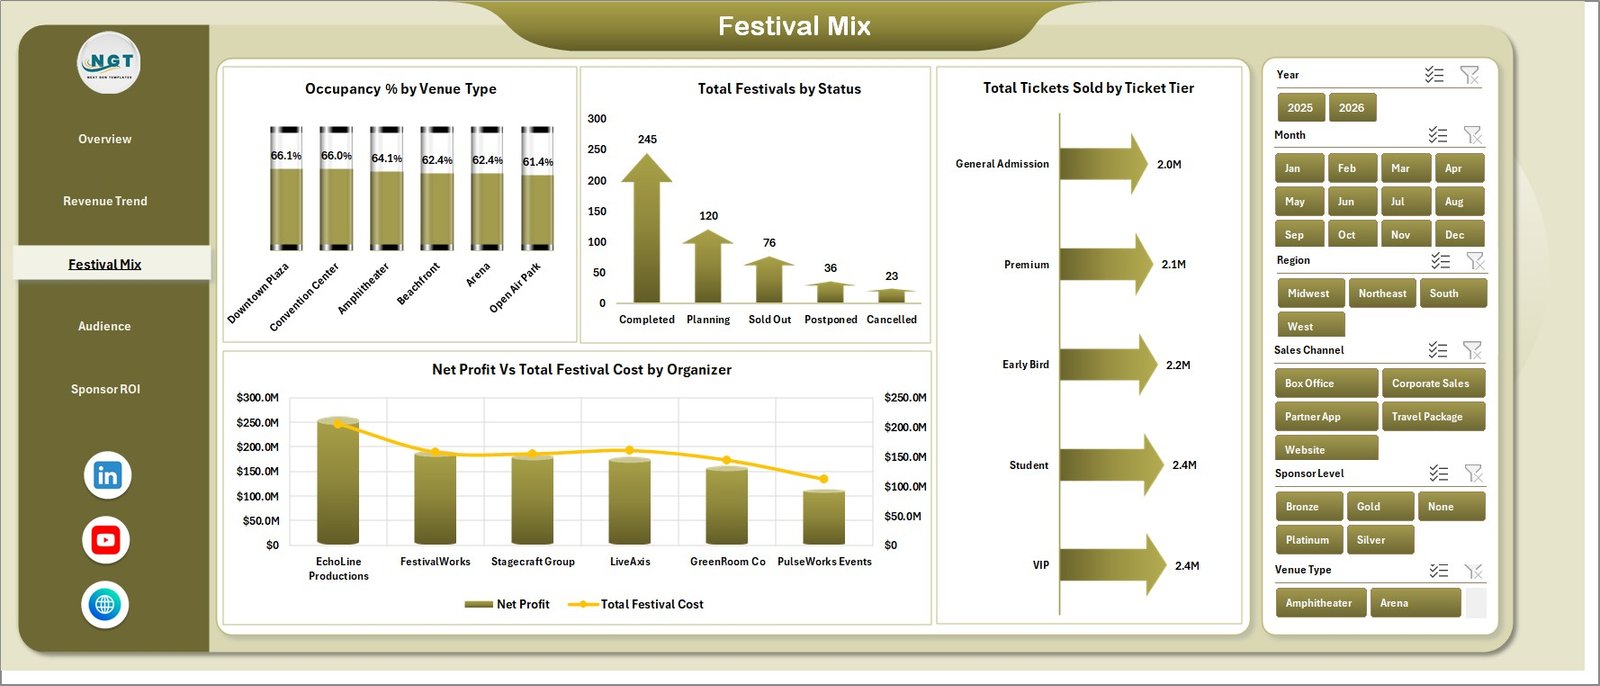This screenshot has height=686, width=1600.
Task: Choose the None sponsor level
Action: [1451, 506]
